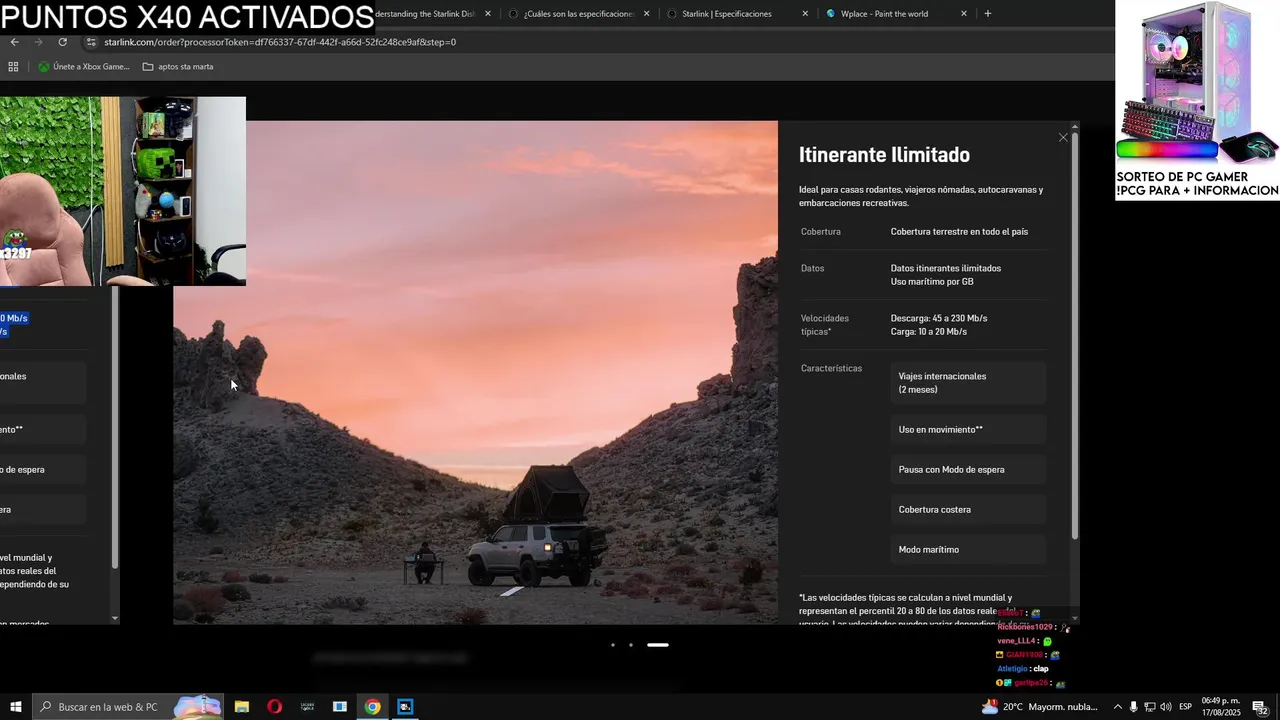Open the weather widget showing 20°C

tap(1039, 707)
